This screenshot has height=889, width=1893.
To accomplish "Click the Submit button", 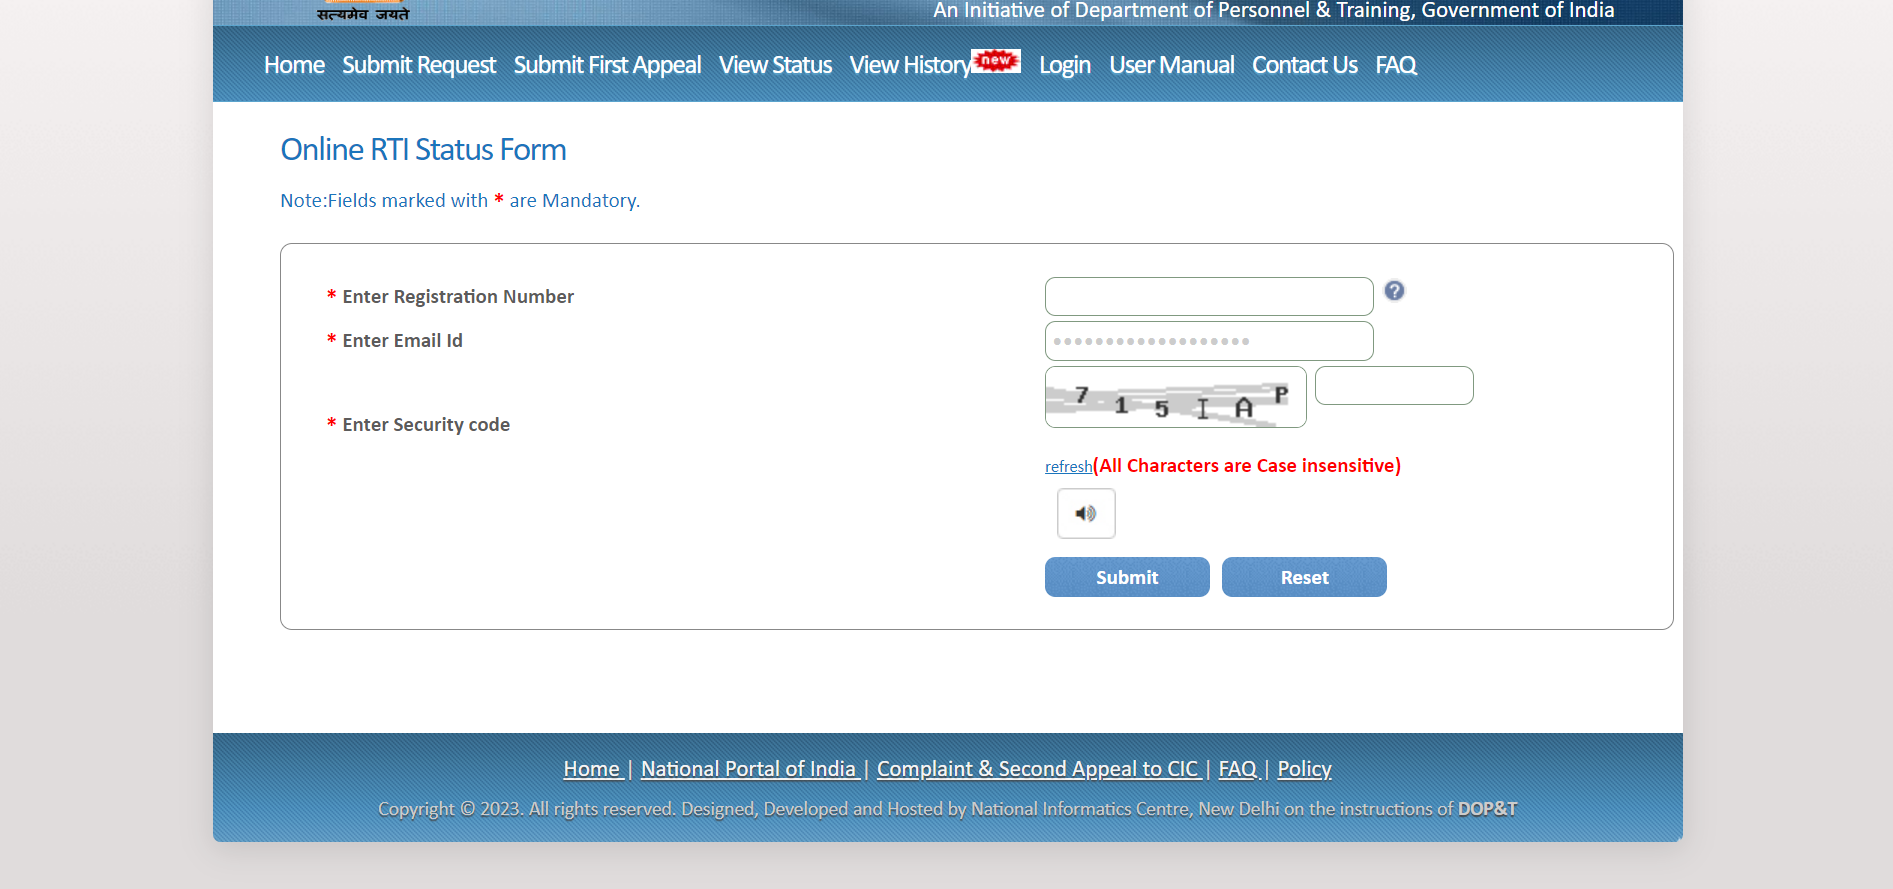I will tap(1127, 577).
